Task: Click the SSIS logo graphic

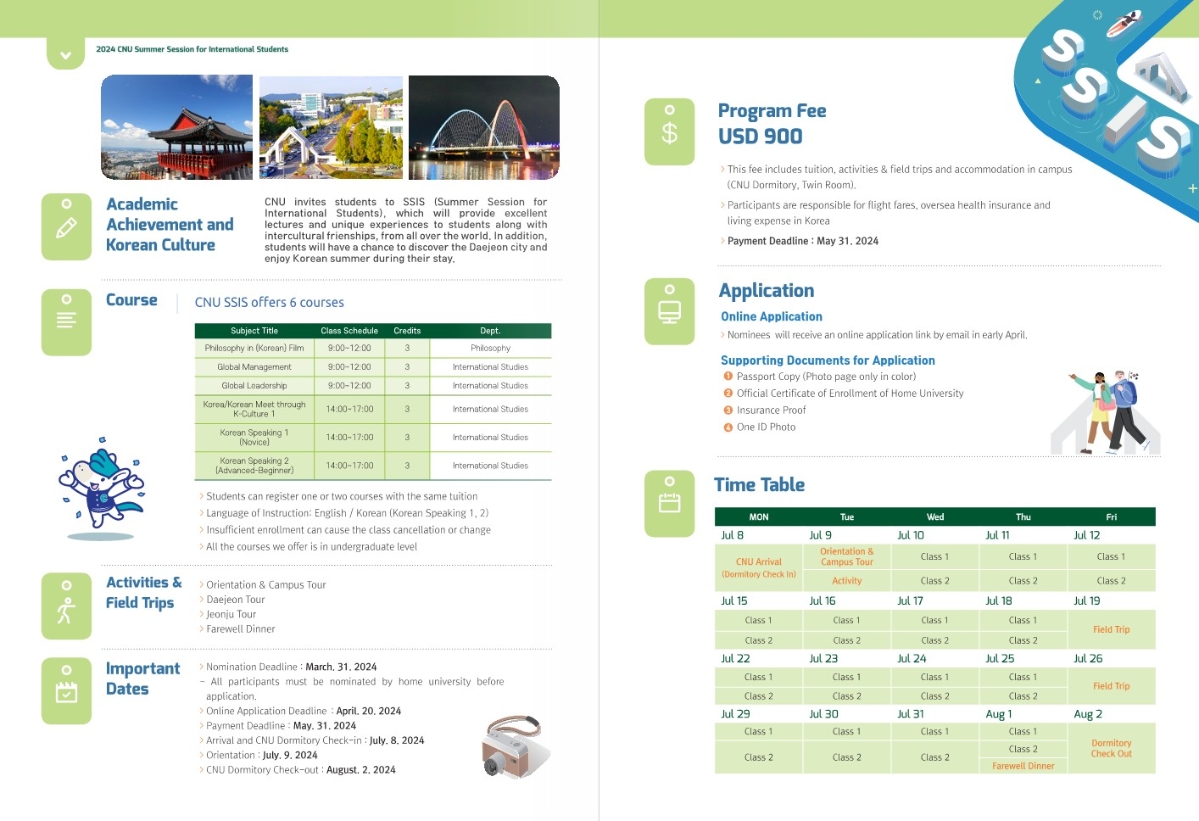Action: coord(1116,96)
